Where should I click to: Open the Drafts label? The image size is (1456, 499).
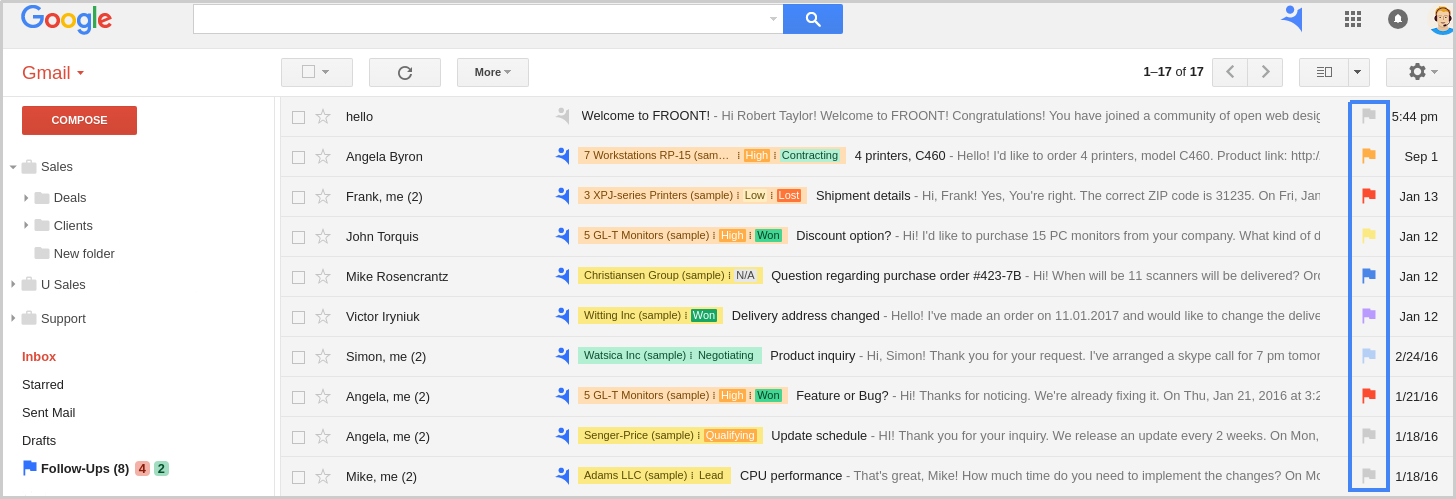point(39,440)
